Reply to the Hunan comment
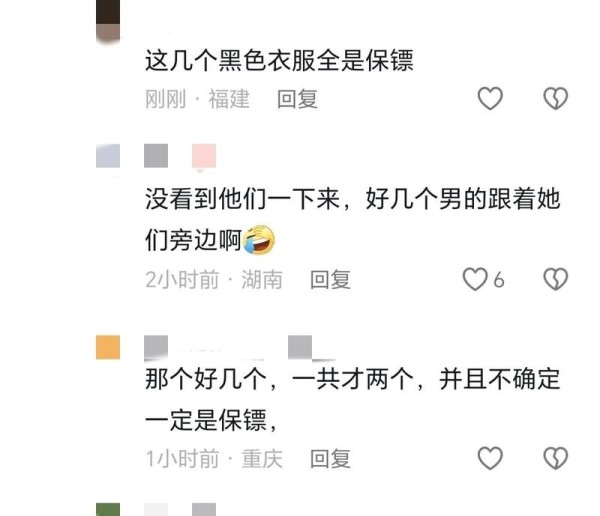 (x=330, y=279)
